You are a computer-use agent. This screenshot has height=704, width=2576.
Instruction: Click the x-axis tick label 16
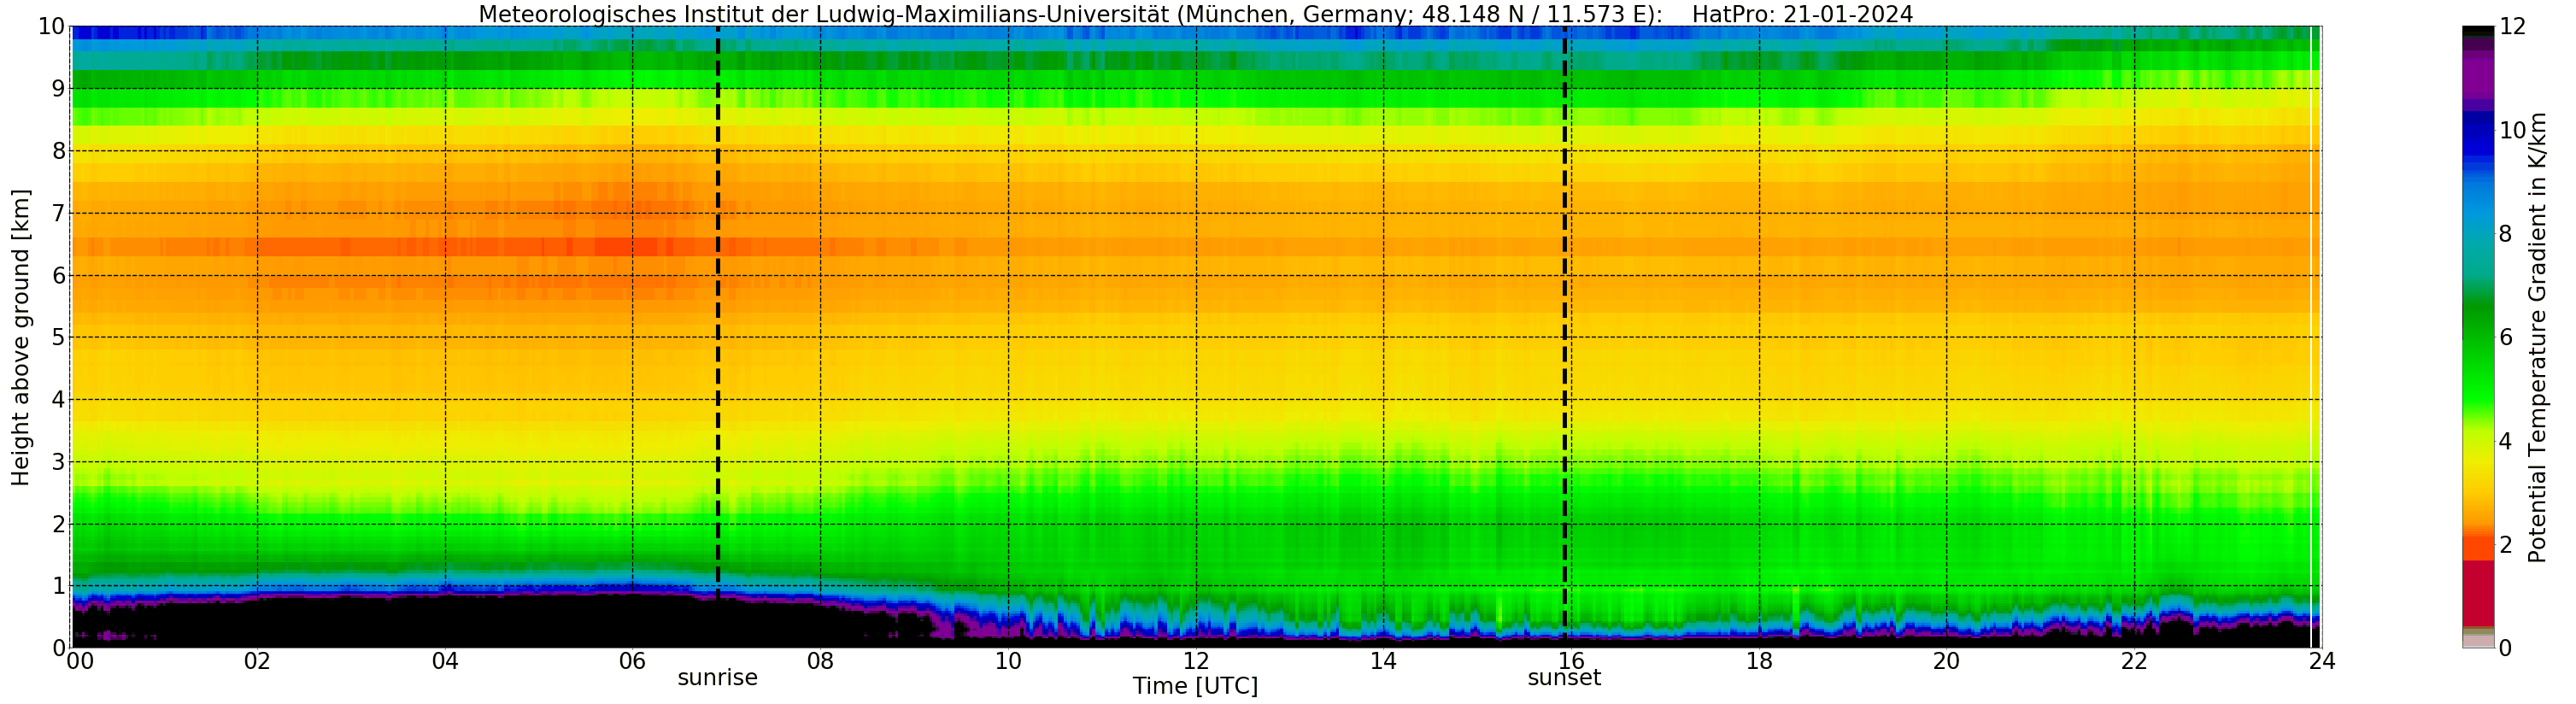[x=1571, y=661]
